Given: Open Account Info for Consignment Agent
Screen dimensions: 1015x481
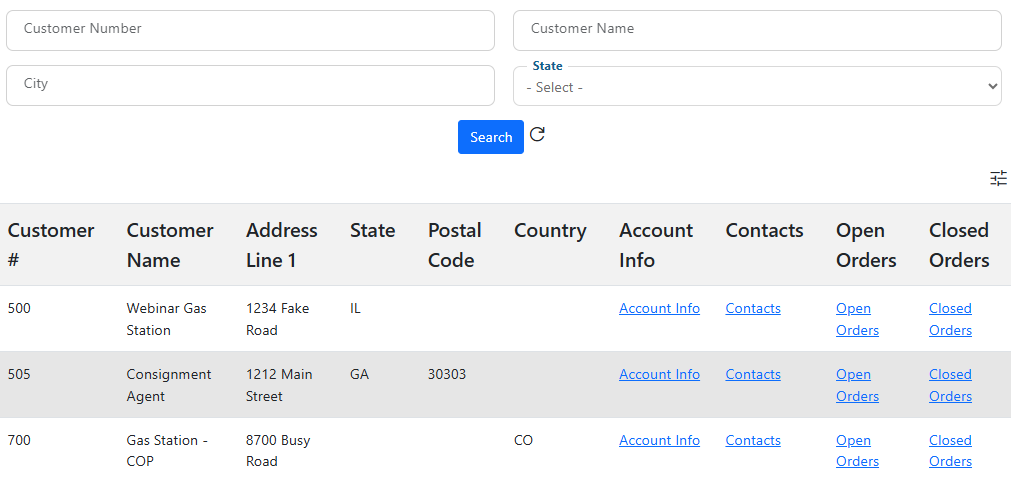Looking at the screenshot, I should coord(659,375).
